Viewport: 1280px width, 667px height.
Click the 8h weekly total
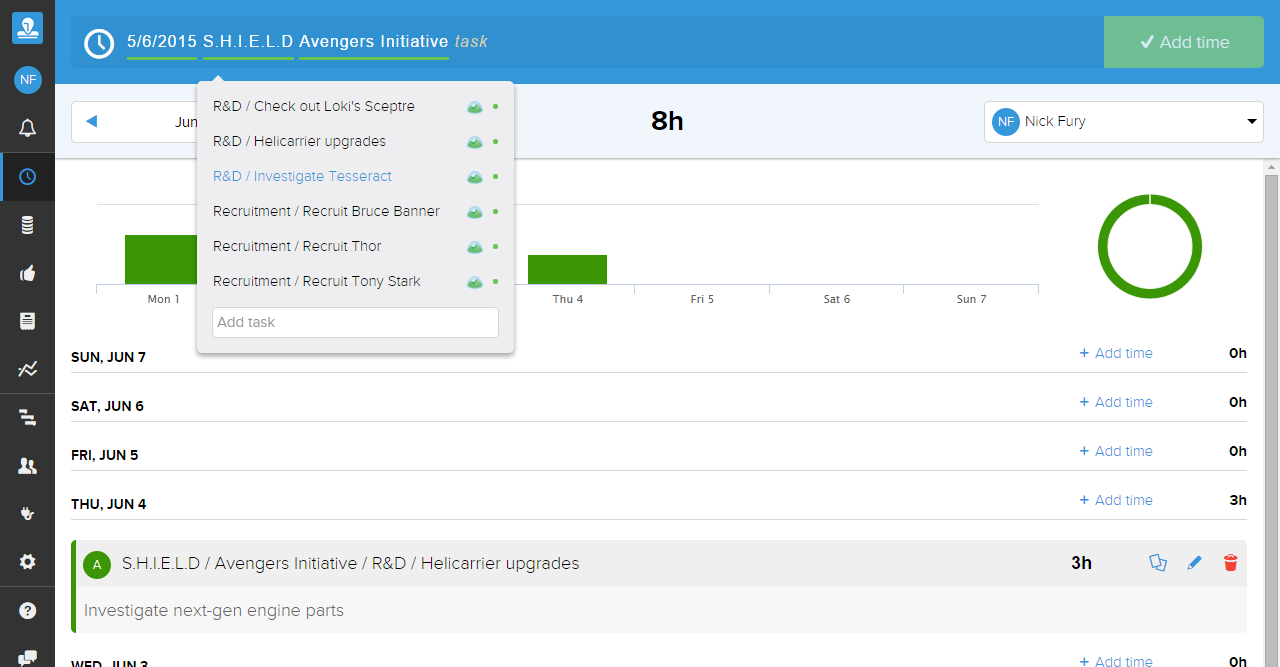coord(667,121)
